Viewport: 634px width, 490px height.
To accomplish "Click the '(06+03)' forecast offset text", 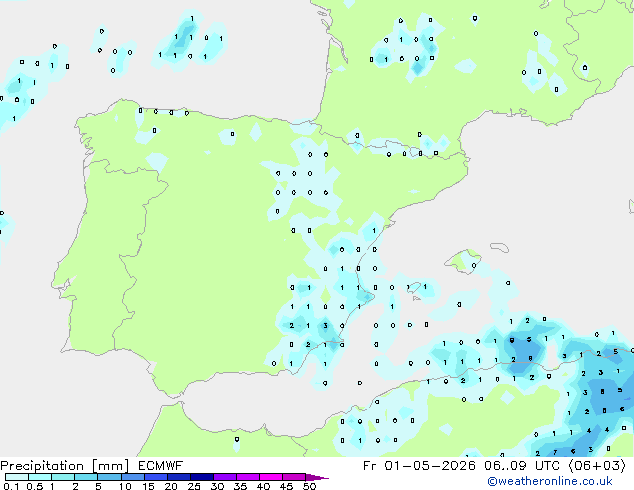I will point(597,465).
